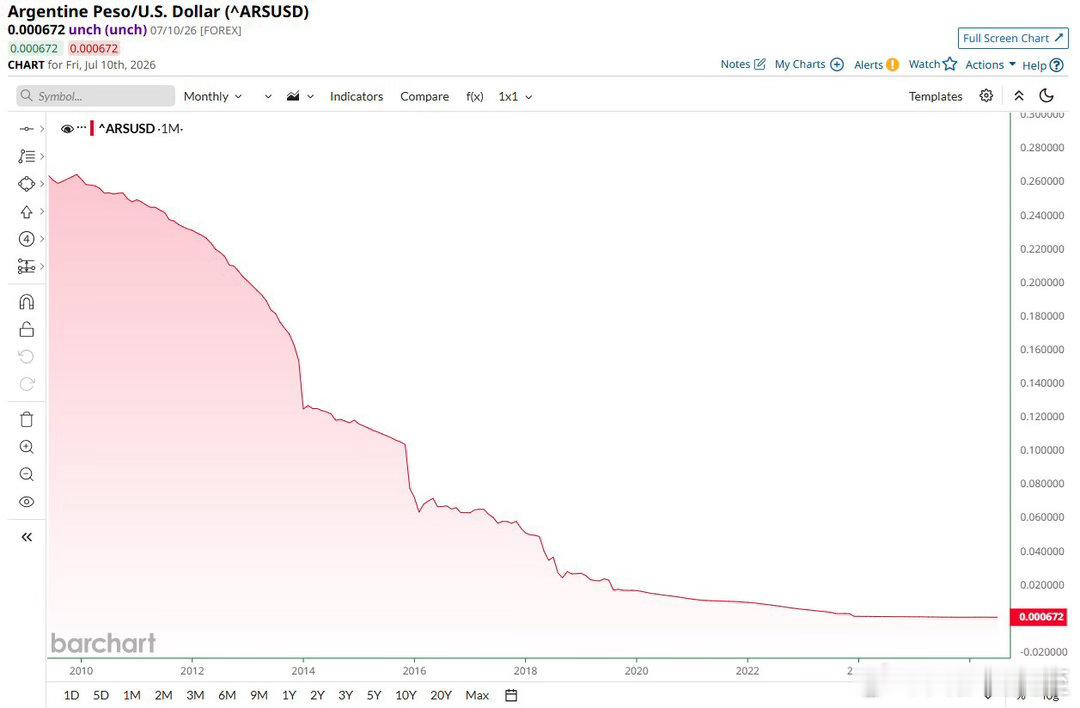The image size is (1080, 708).
Task: Open Templates menu
Action: 935,97
